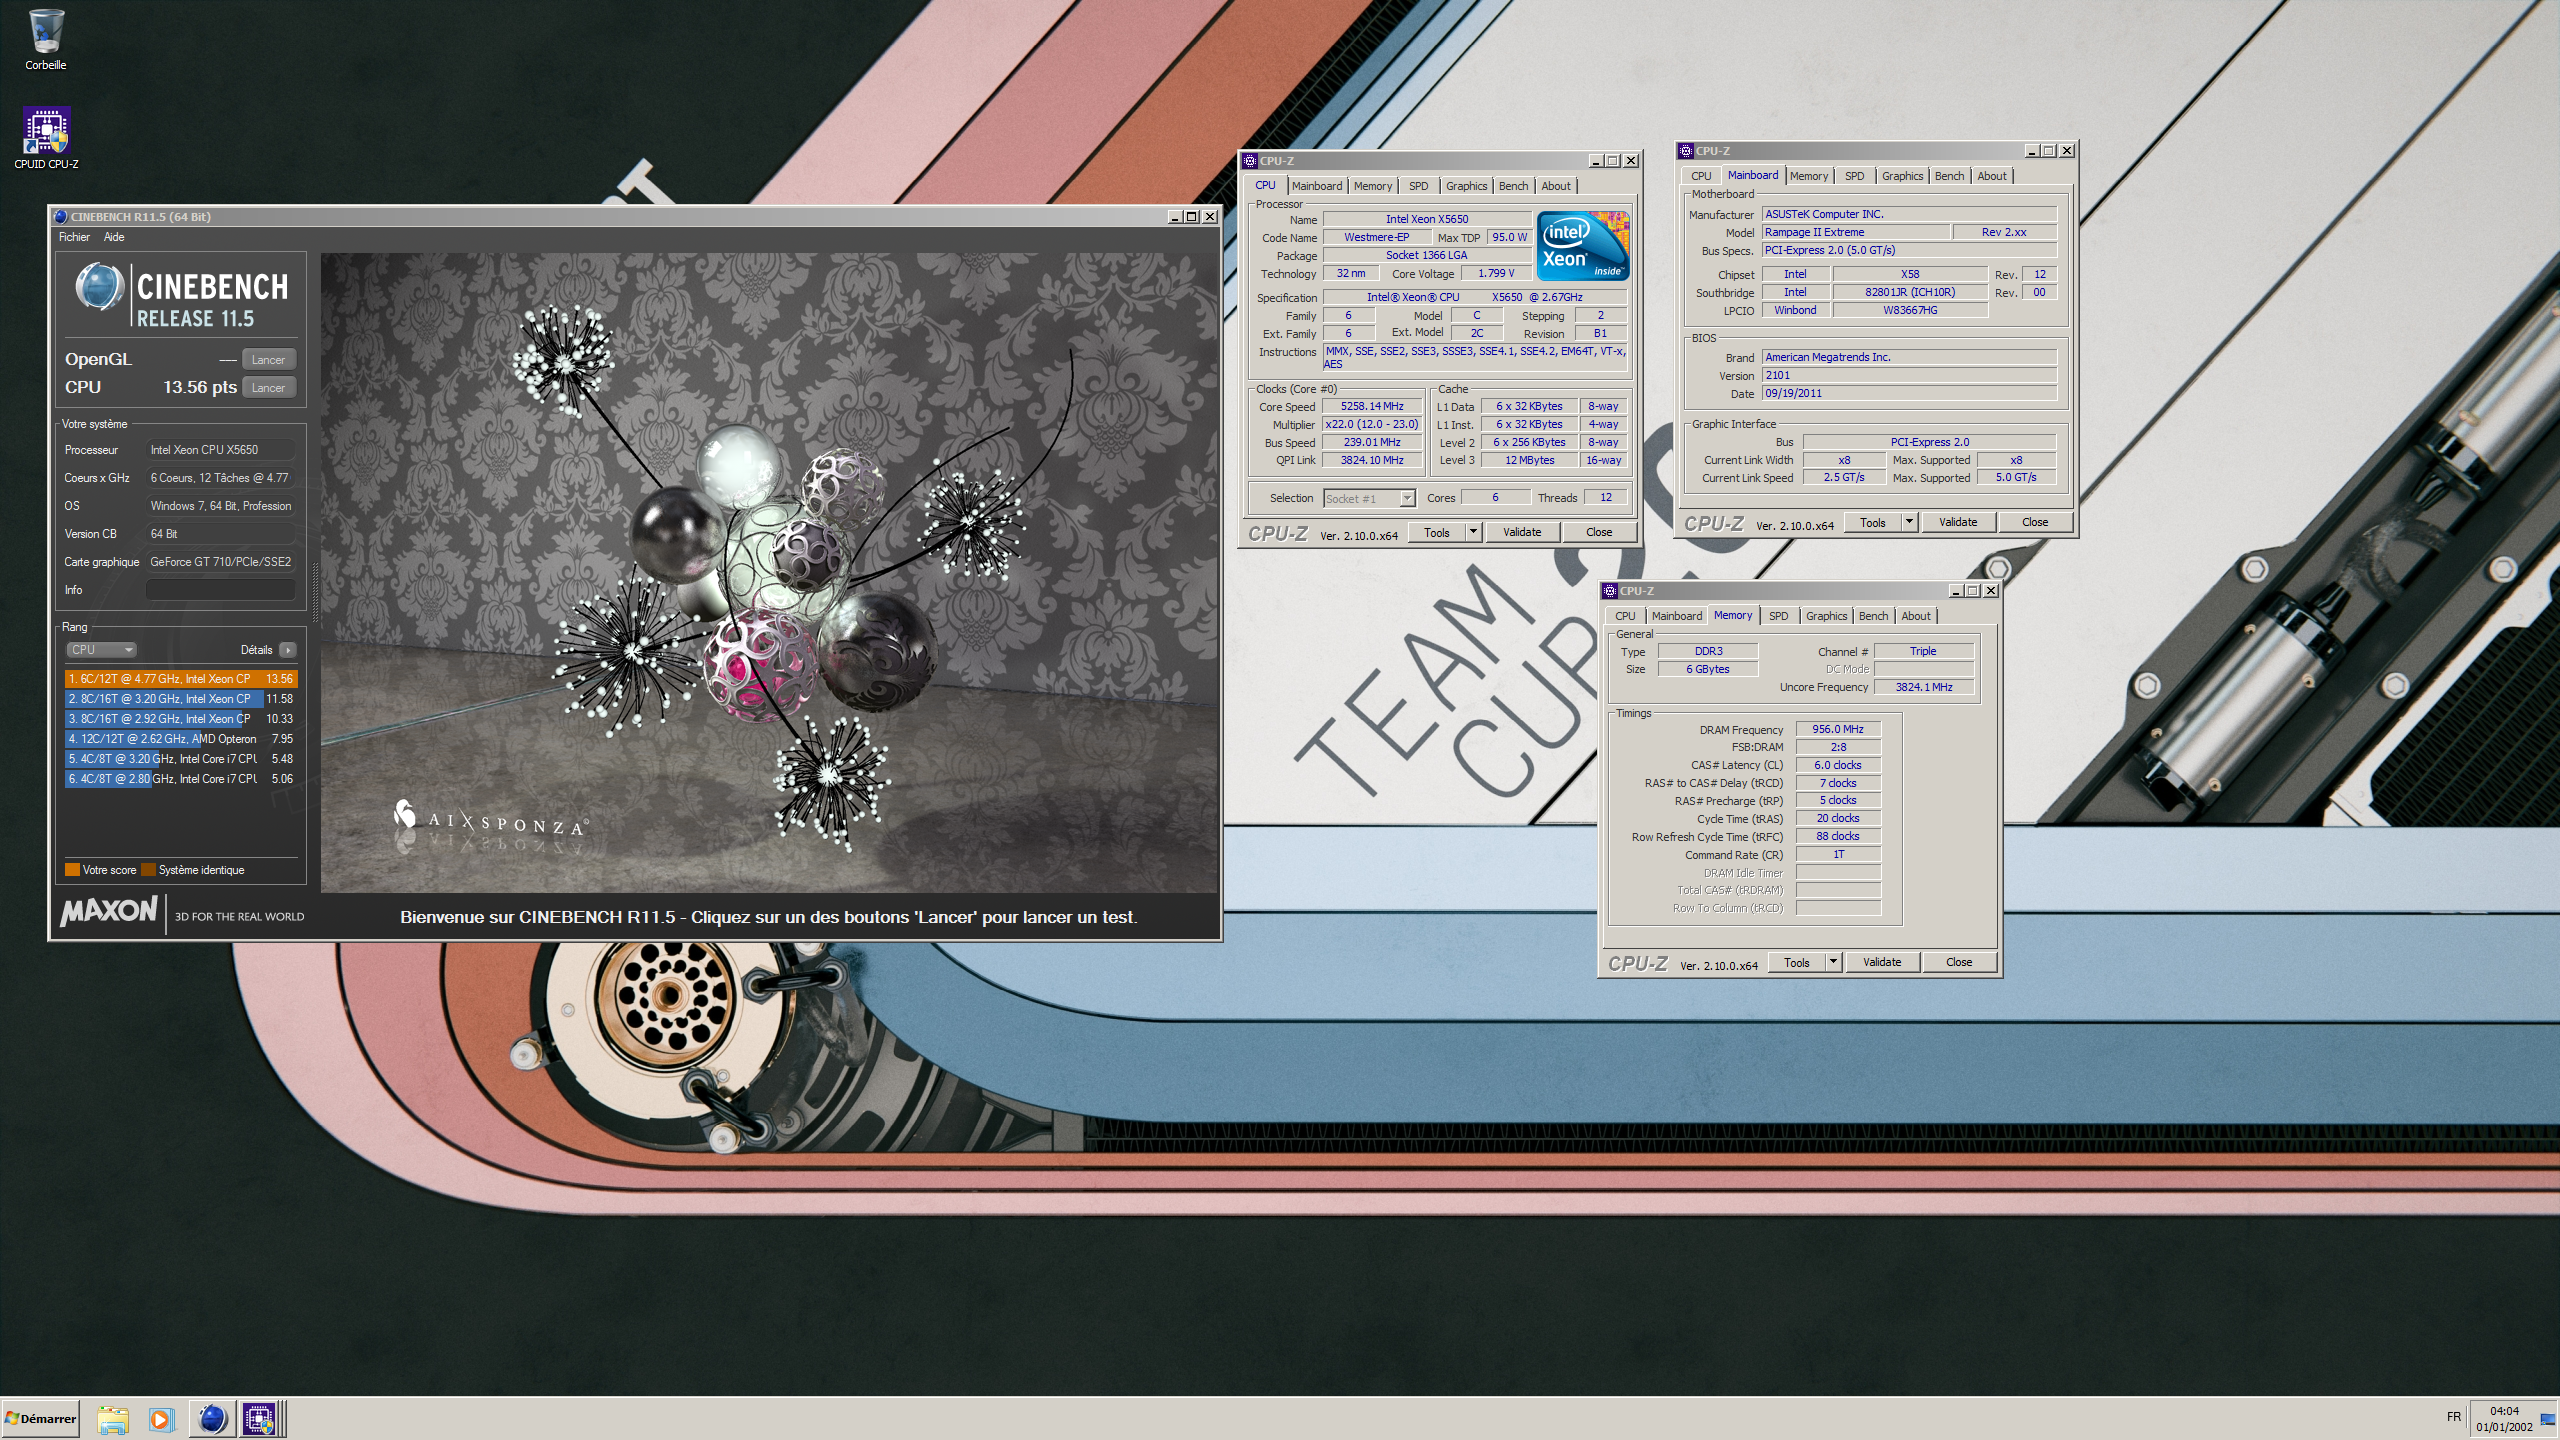Screen dimensions: 2560x1440
Task: Open the CPUID CPU-Z desktop shortcut
Action: click(46, 138)
